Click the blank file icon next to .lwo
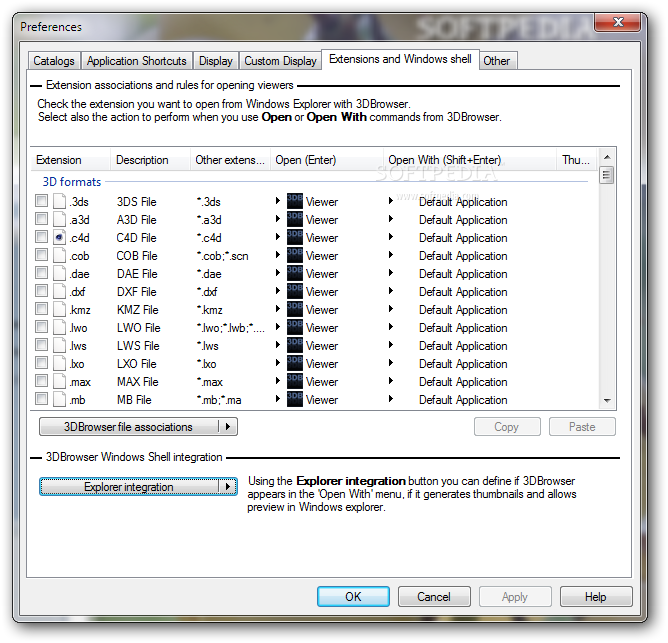 [60, 327]
